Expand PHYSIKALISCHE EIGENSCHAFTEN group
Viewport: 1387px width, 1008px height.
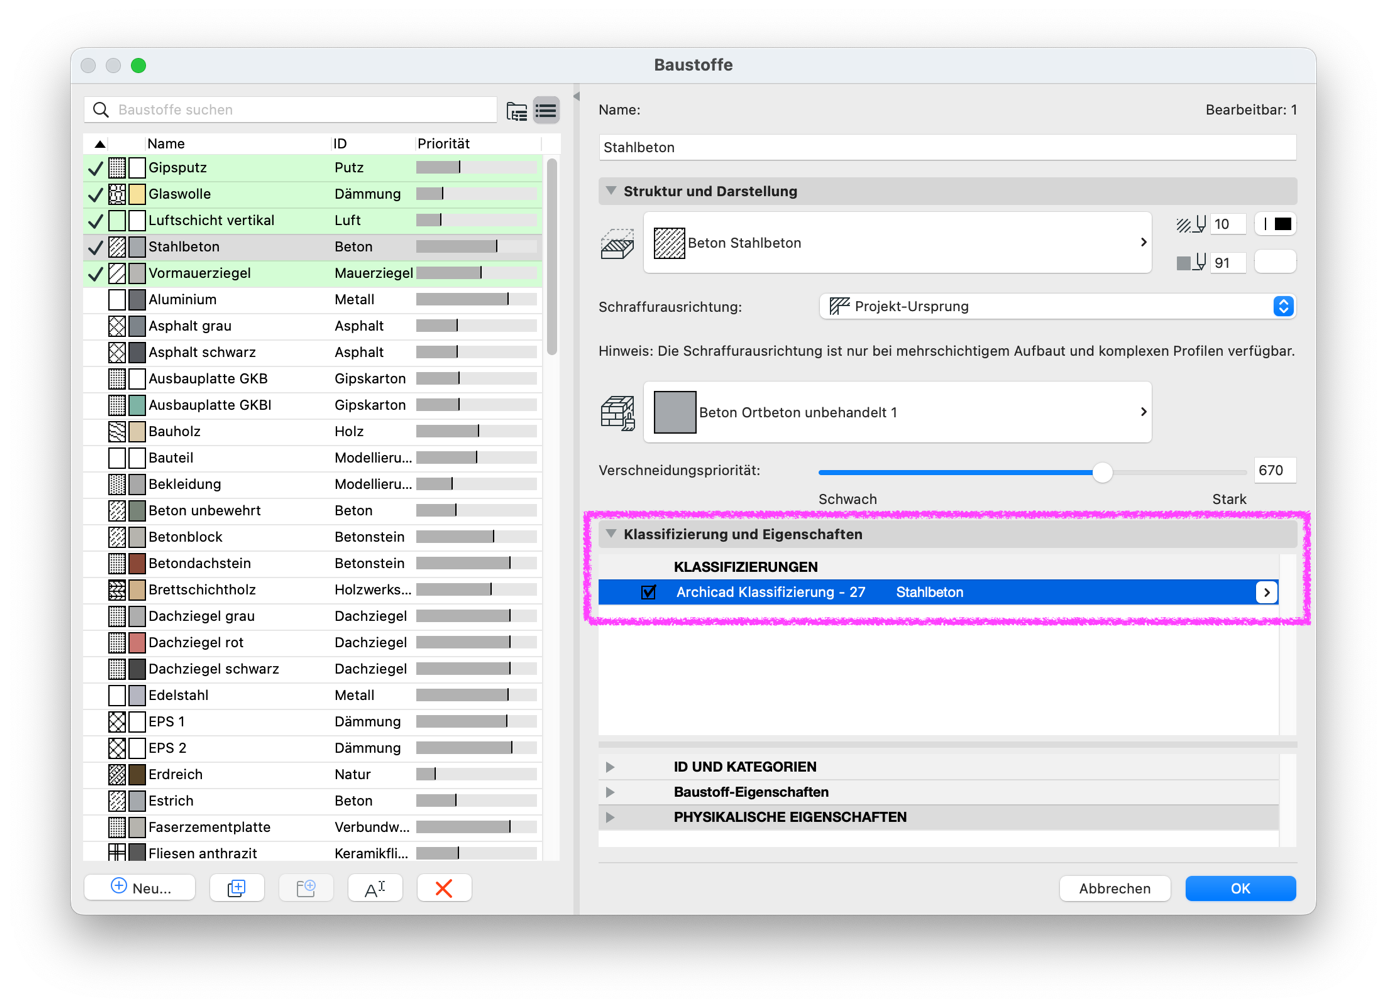610,817
